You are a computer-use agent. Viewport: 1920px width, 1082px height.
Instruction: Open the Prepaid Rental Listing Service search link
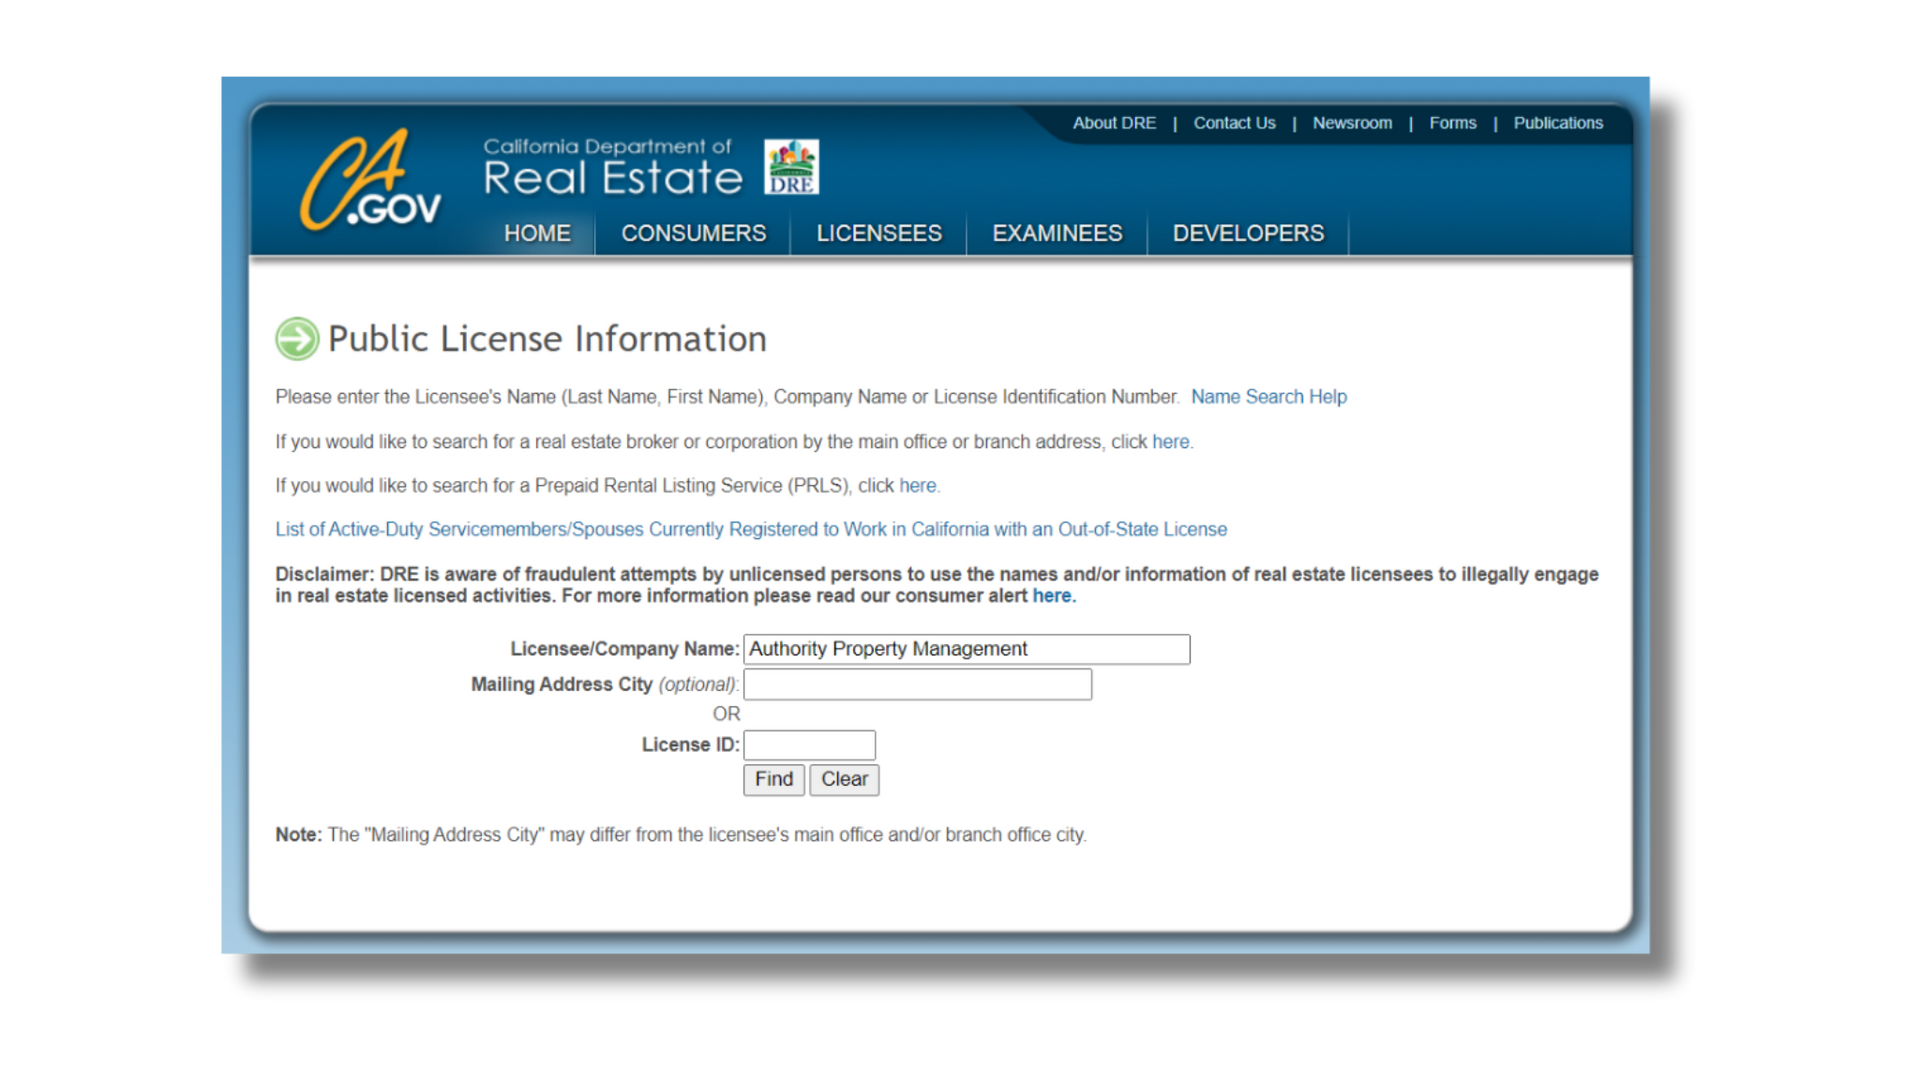(x=917, y=485)
